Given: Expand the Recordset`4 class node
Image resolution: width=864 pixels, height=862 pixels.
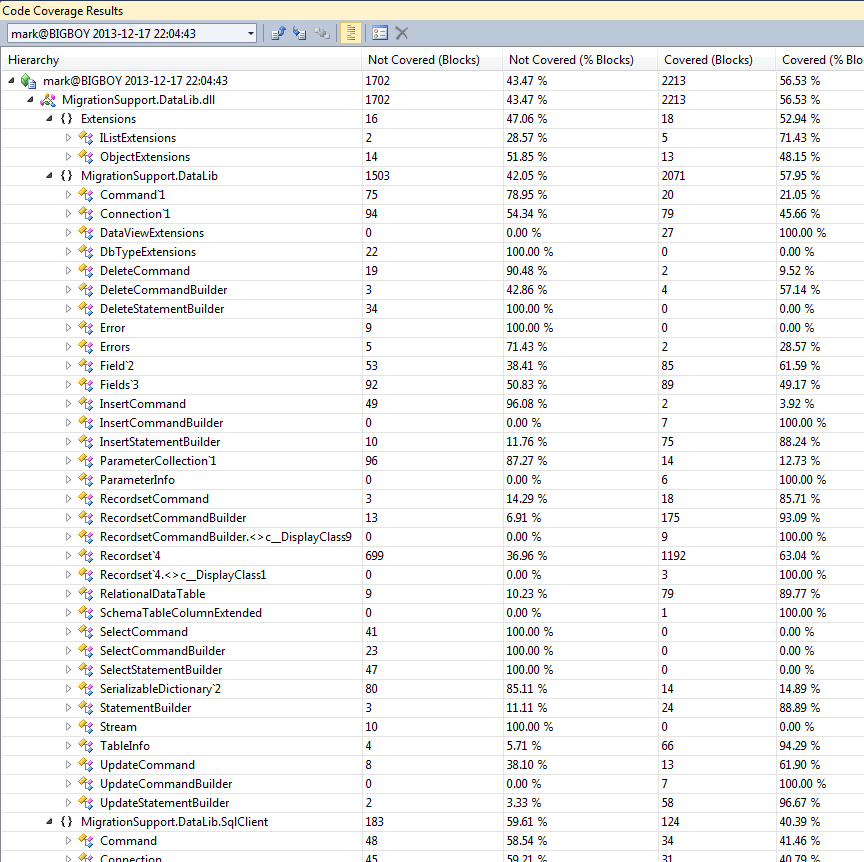Looking at the screenshot, I should pyautogui.click(x=69, y=556).
